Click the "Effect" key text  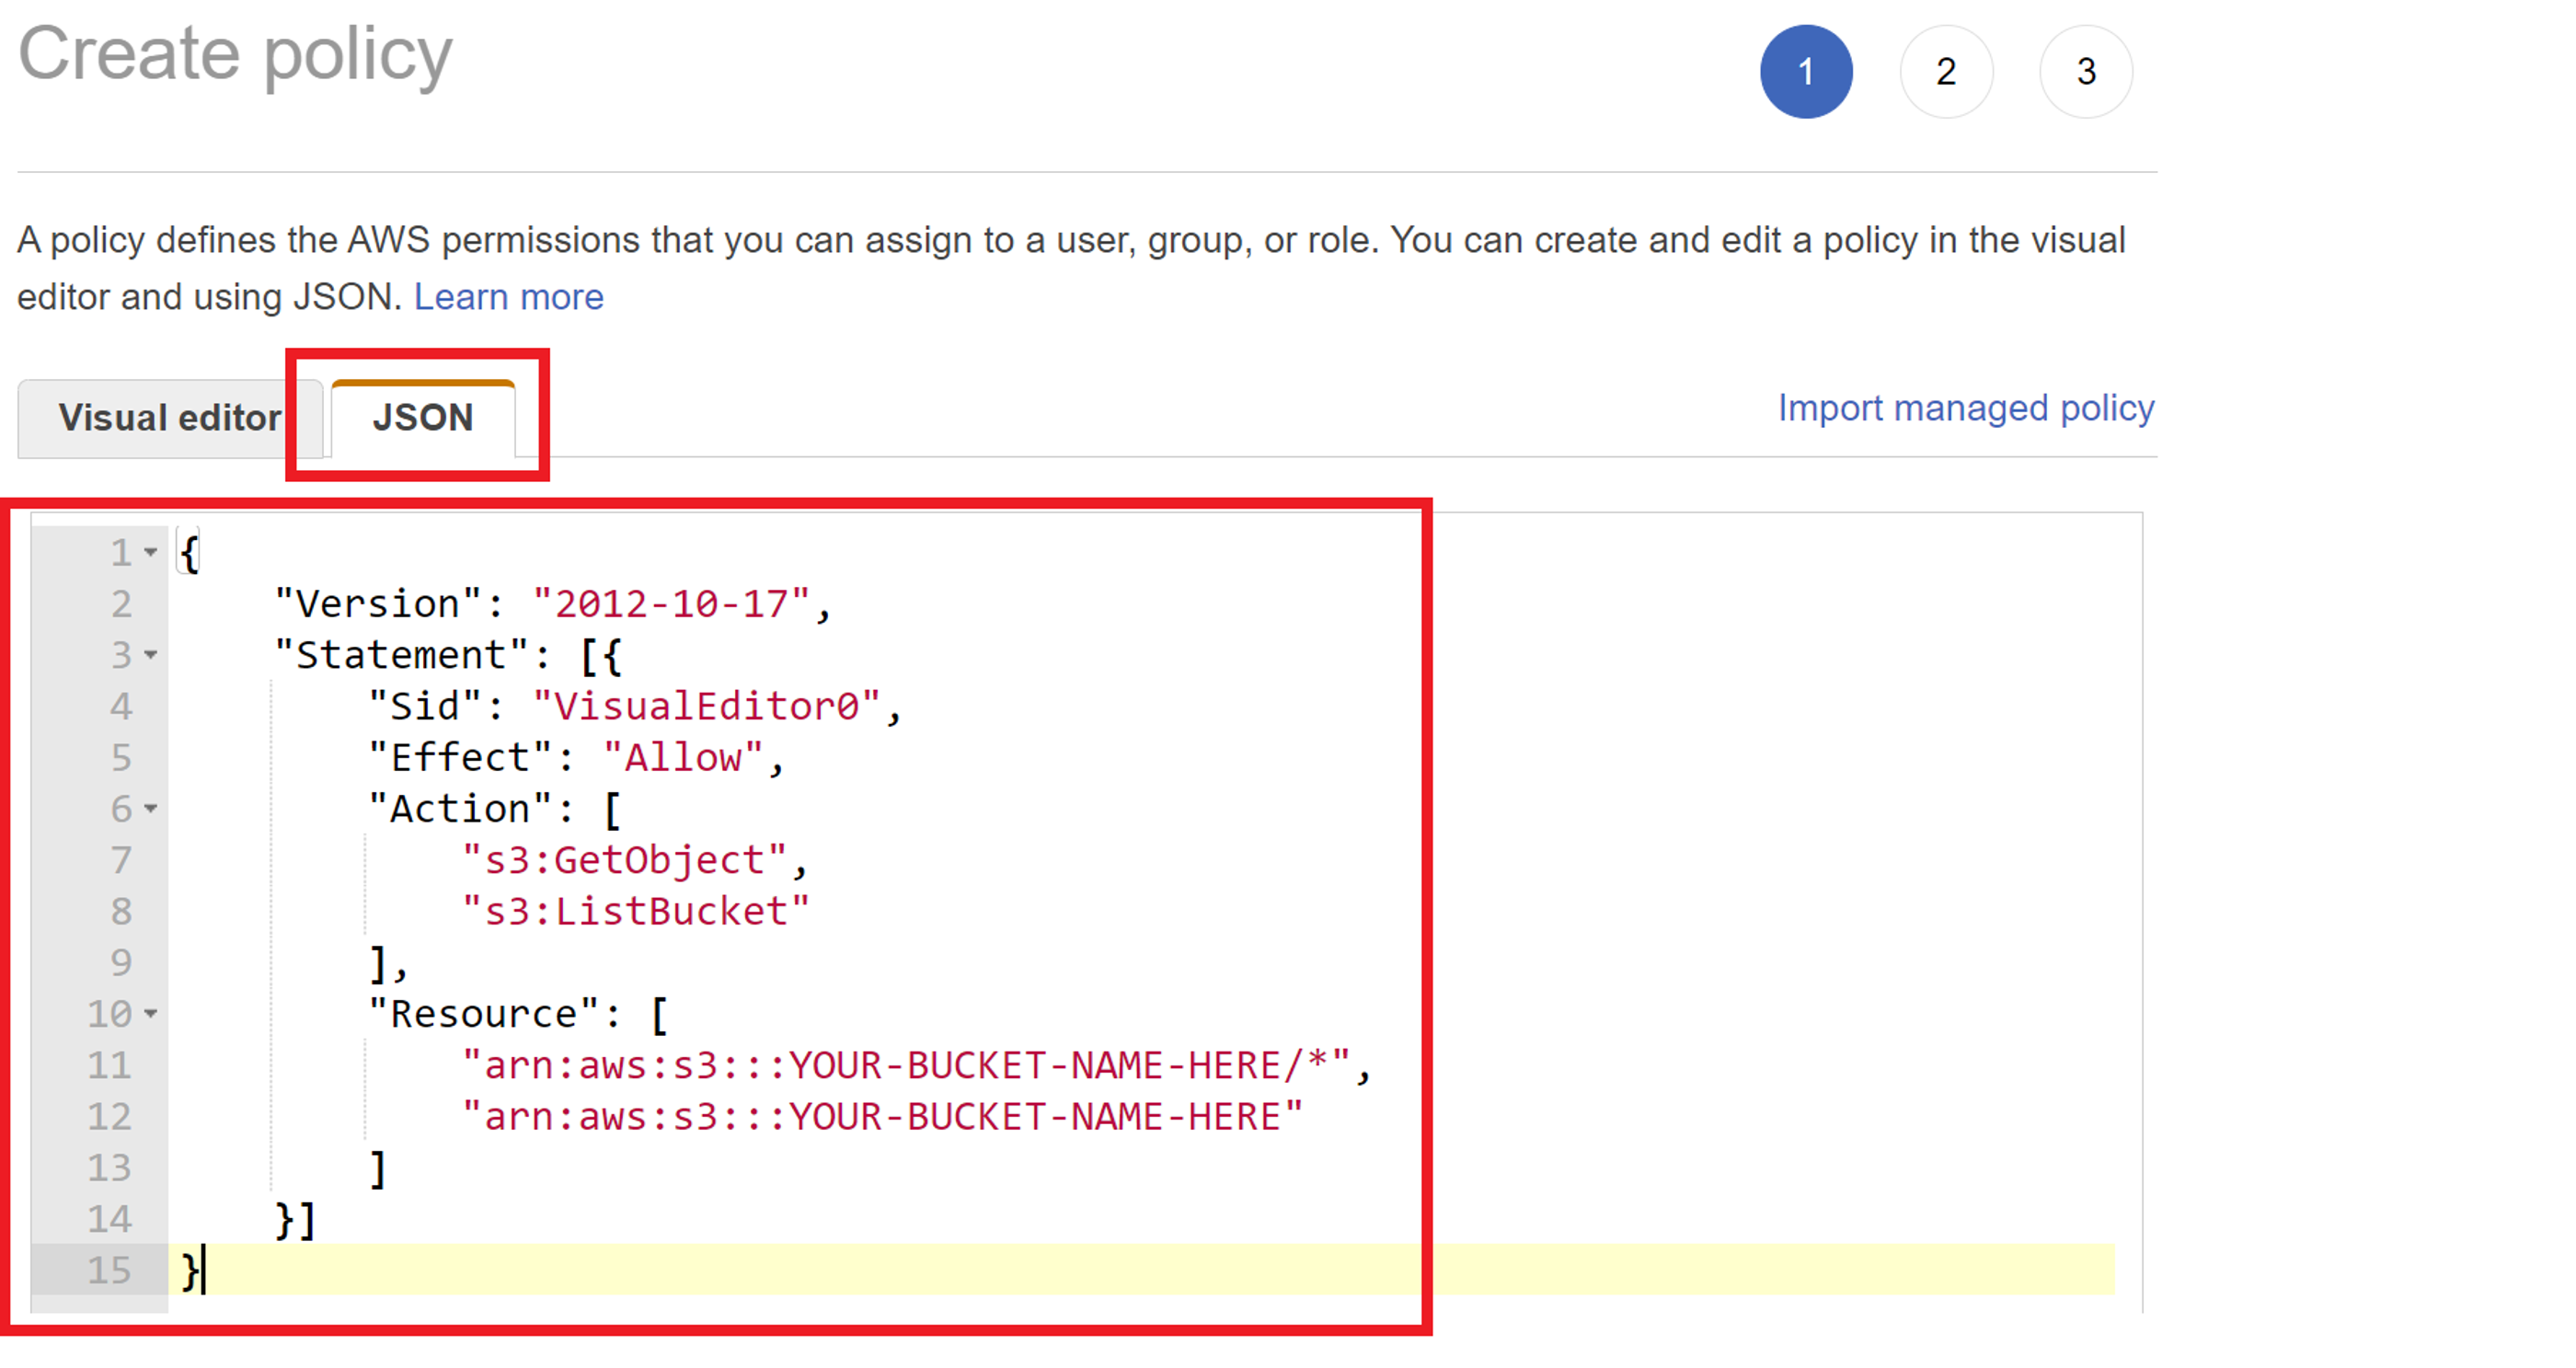[460, 758]
